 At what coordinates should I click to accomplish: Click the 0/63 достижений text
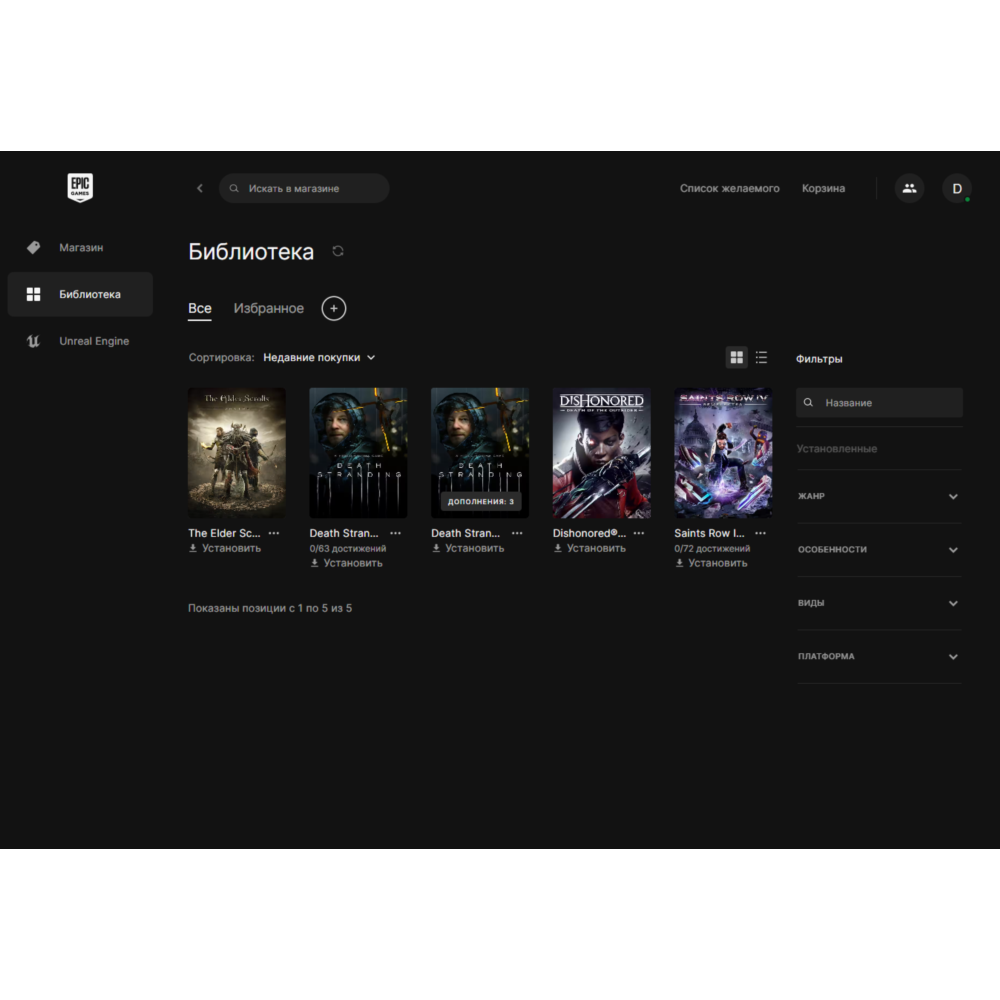click(348, 548)
